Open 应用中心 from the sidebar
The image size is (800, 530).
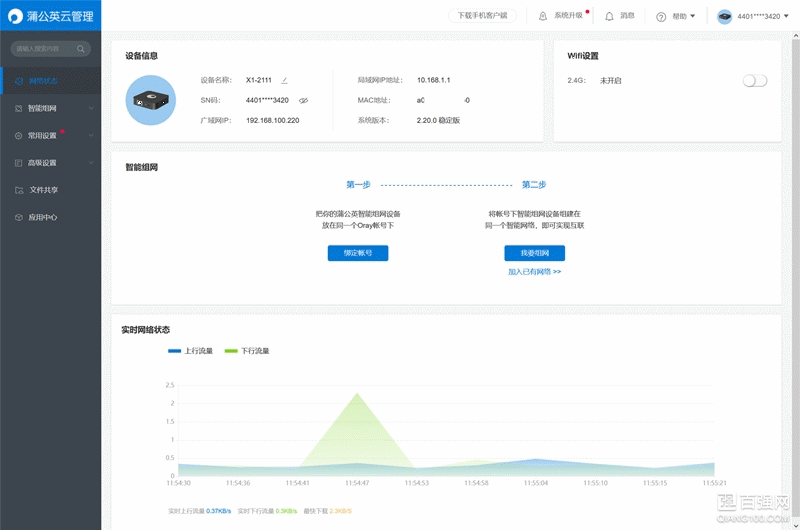(43, 217)
